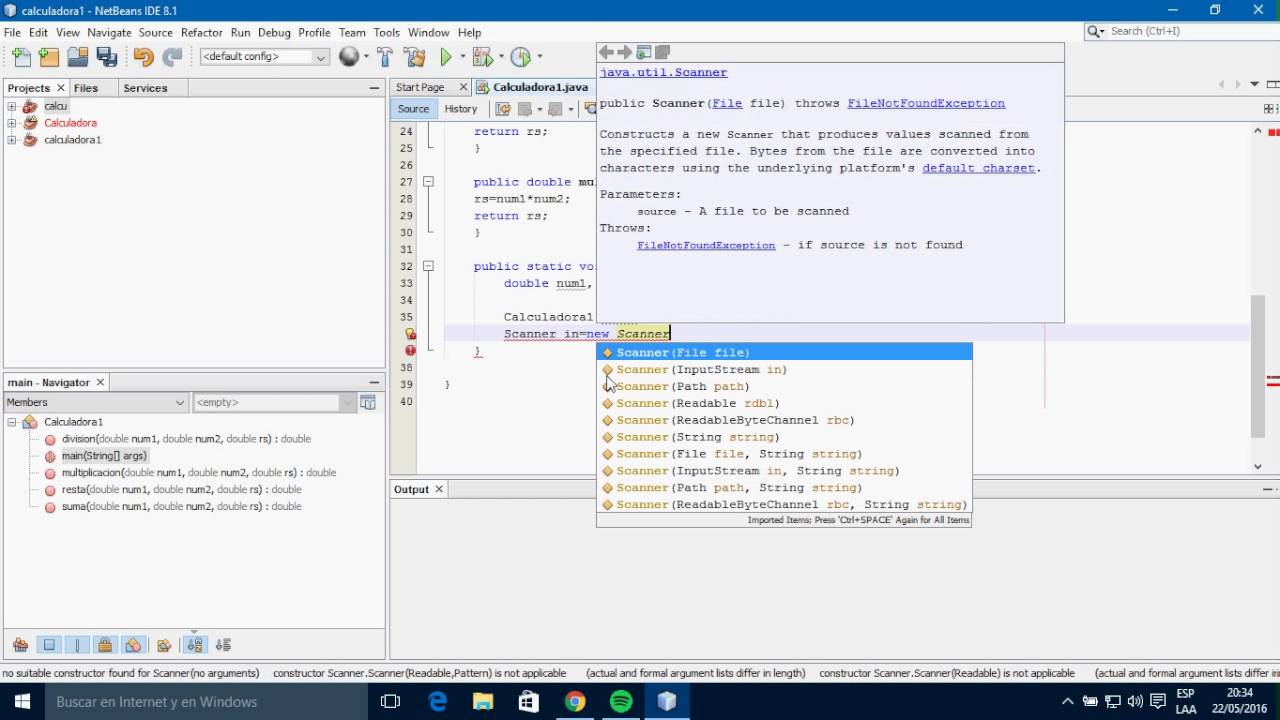This screenshot has width=1280, height=720.
Task: Follow the File type link in constructor signature
Action: click(x=726, y=103)
